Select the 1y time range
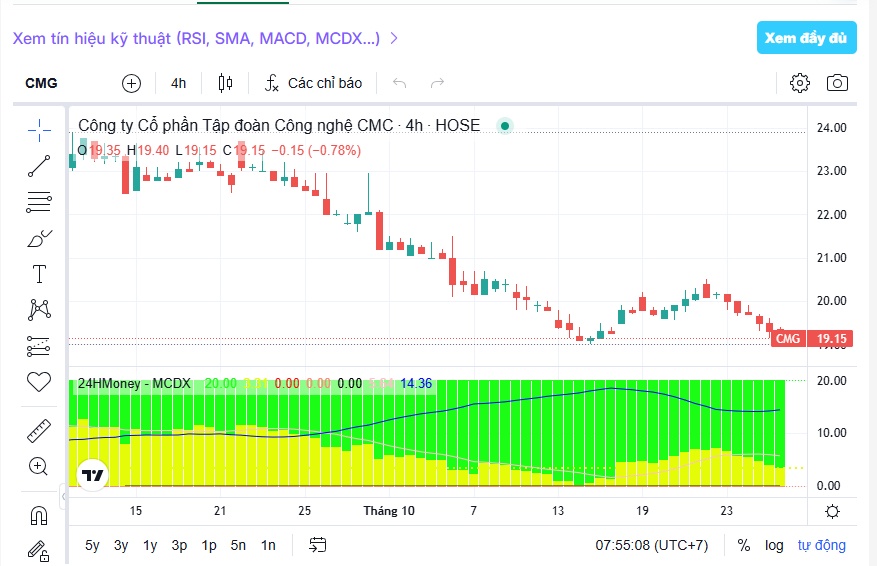This screenshot has height=566, width=877. (150, 545)
